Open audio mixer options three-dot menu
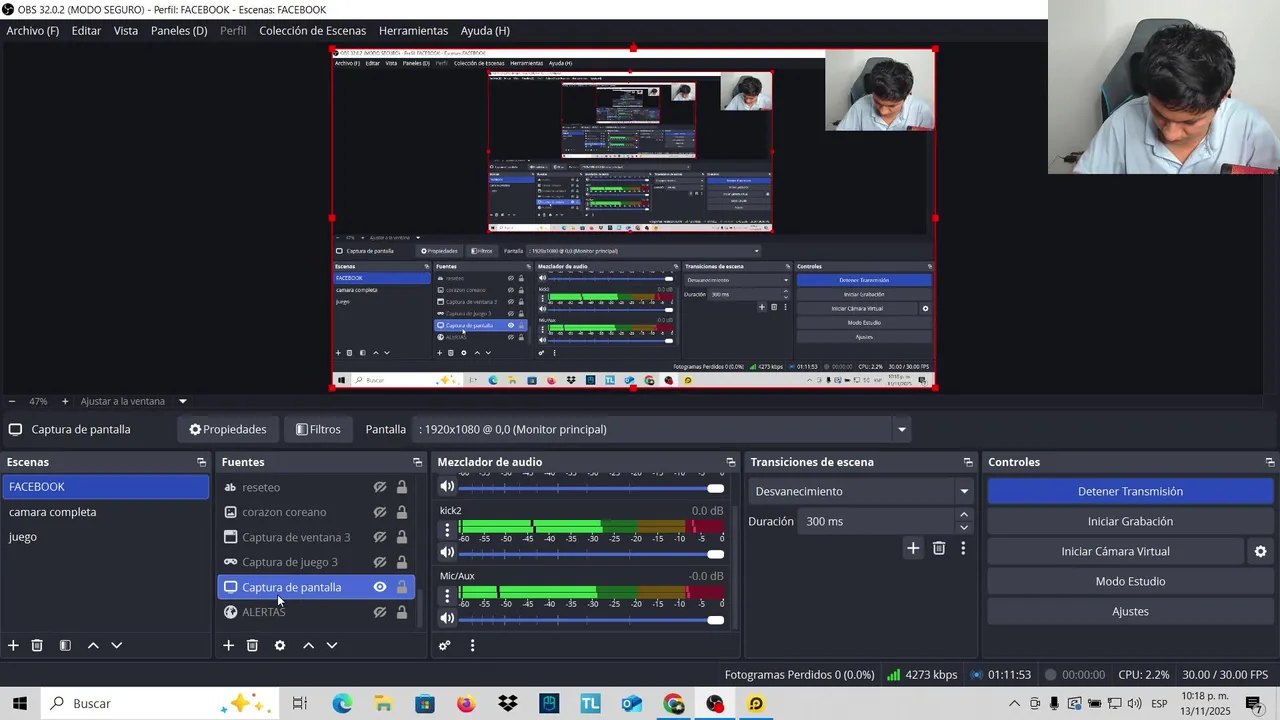Image resolution: width=1280 pixels, height=720 pixels. [472, 646]
